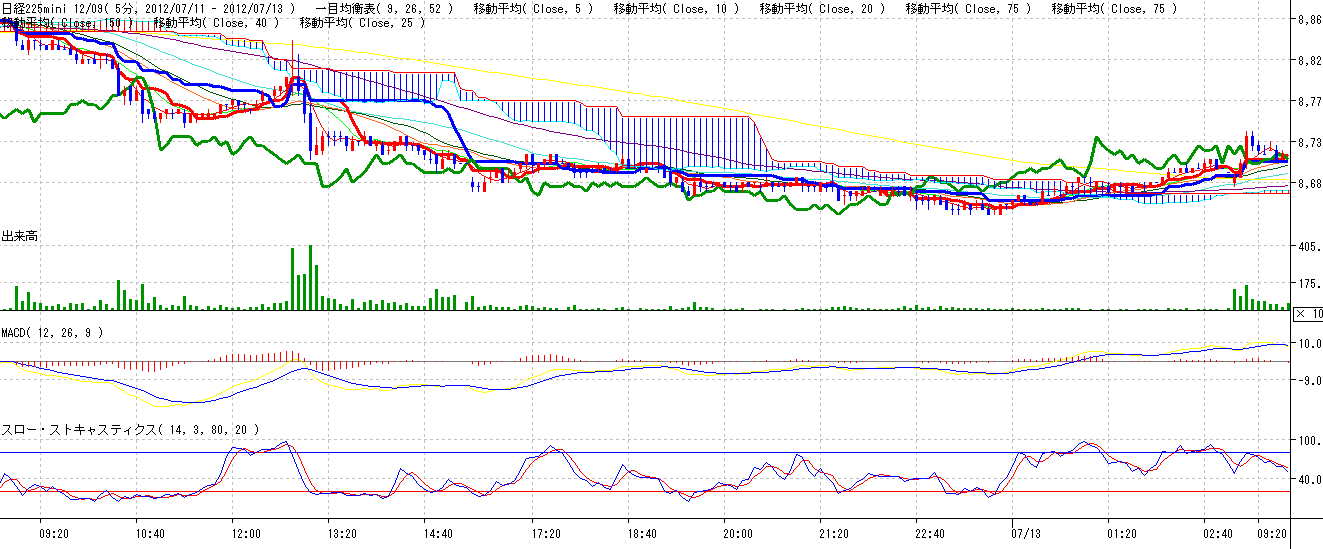Select the 移動平均 (Close, 20) legend label

[x=822, y=8]
